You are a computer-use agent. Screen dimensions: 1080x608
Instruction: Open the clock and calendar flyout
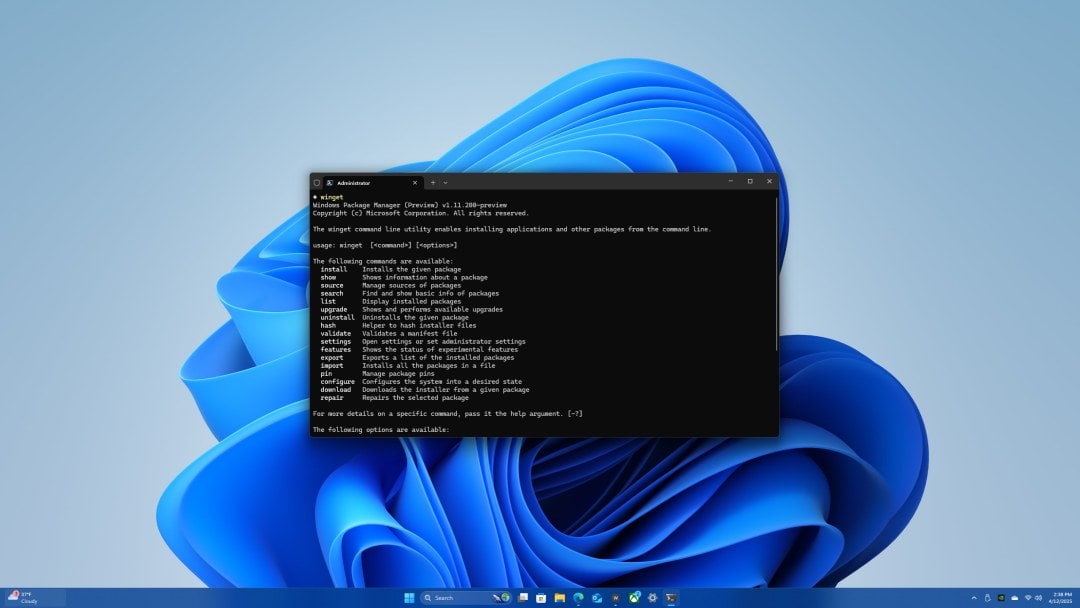click(1060, 597)
